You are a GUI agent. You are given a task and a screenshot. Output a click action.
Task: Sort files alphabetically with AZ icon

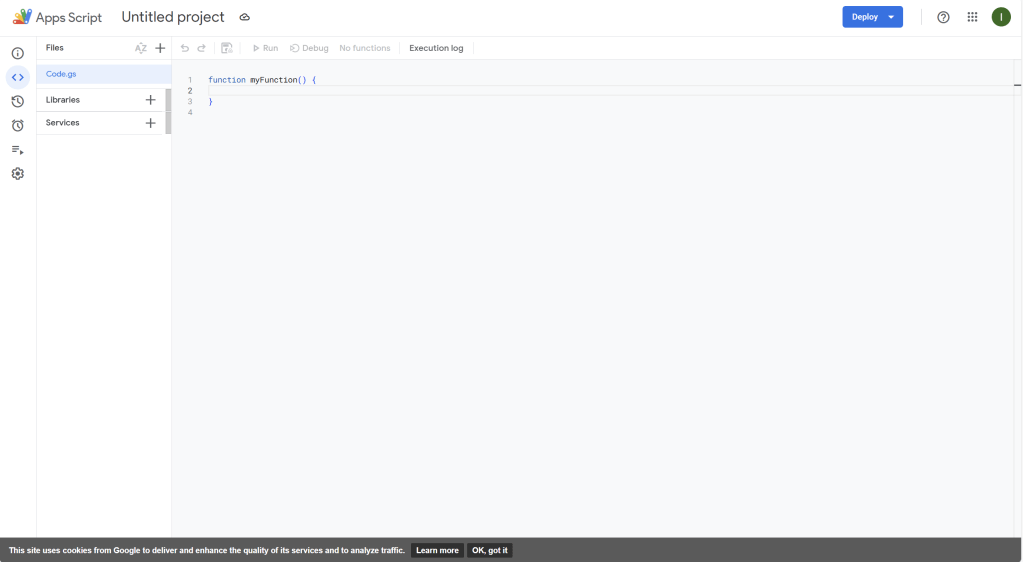[x=141, y=48]
